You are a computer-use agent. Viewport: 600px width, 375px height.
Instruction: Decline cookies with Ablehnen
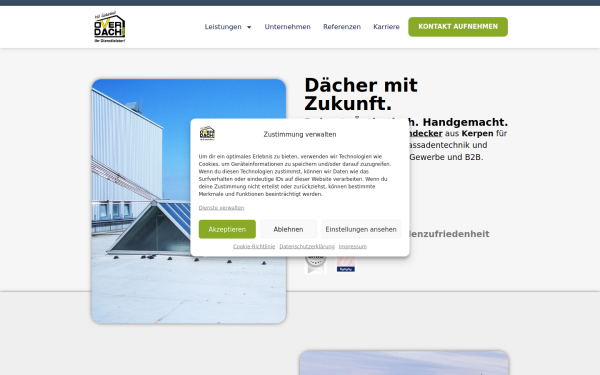coord(288,229)
